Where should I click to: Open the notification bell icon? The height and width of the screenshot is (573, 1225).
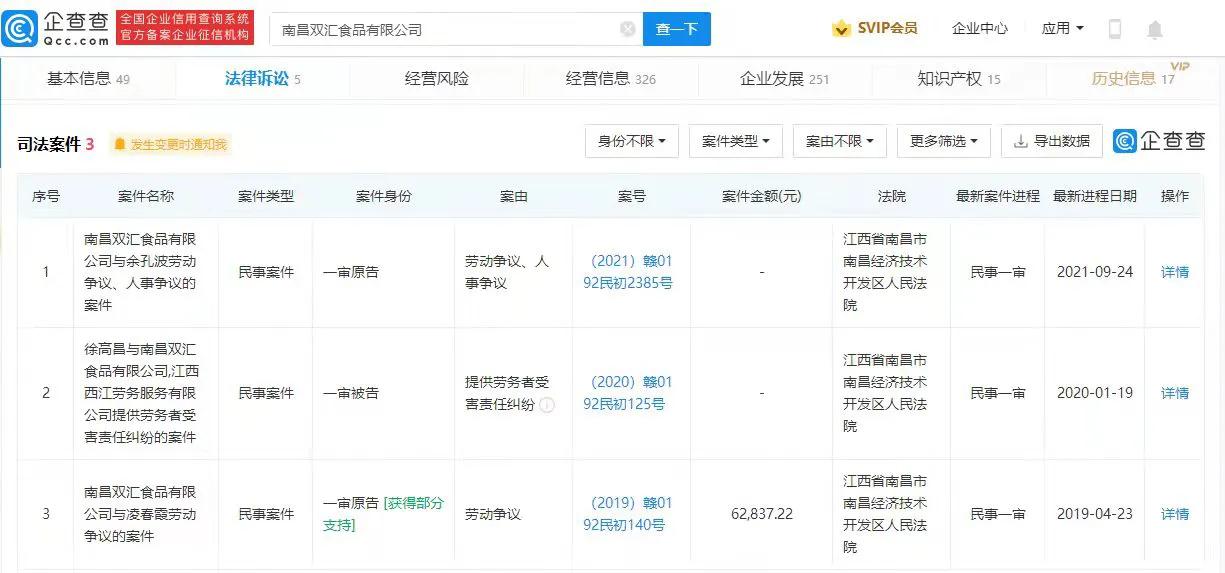click(x=1155, y=30)
